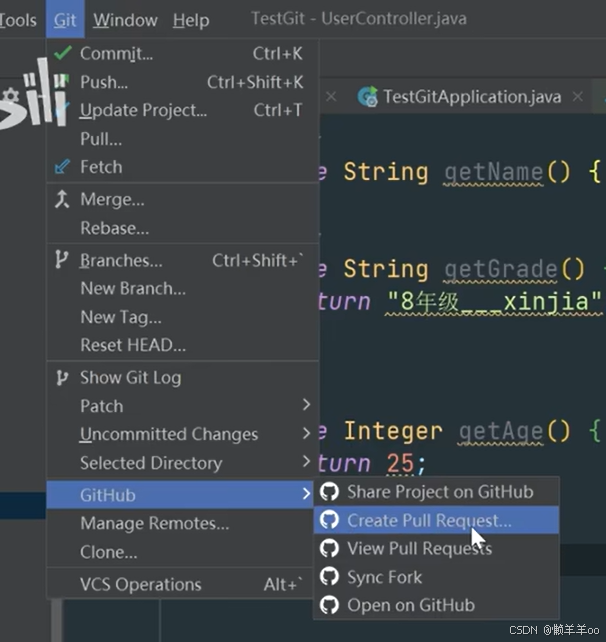606x642 pixels.
Task: Choose Rebase... menu entry
Action: coord(183,228)
